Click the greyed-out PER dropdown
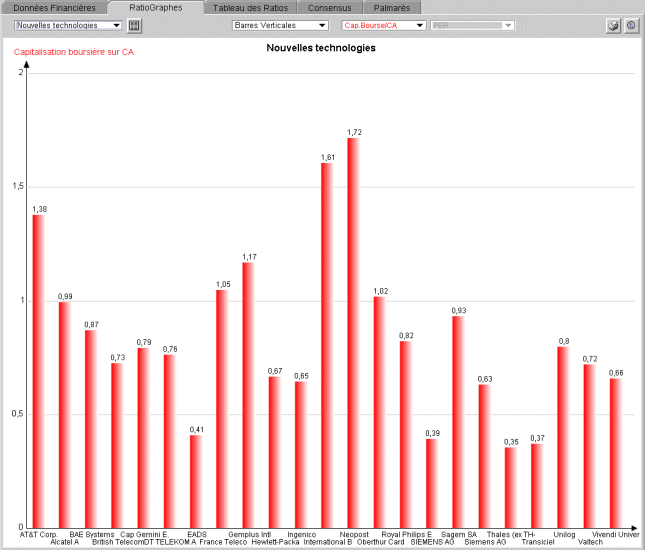 (473, 25)
